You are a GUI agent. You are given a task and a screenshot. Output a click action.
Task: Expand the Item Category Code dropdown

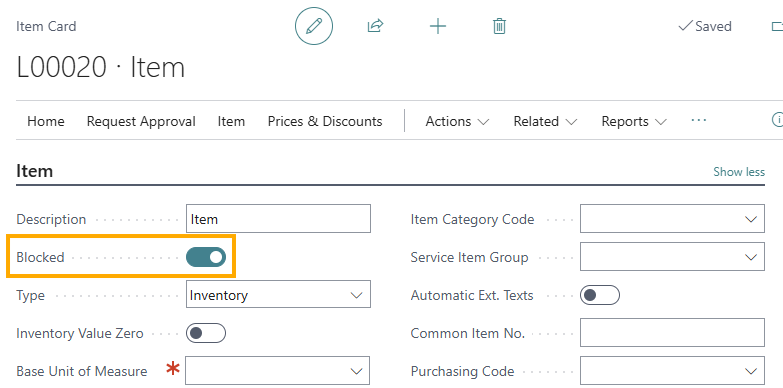click(672, 219)
